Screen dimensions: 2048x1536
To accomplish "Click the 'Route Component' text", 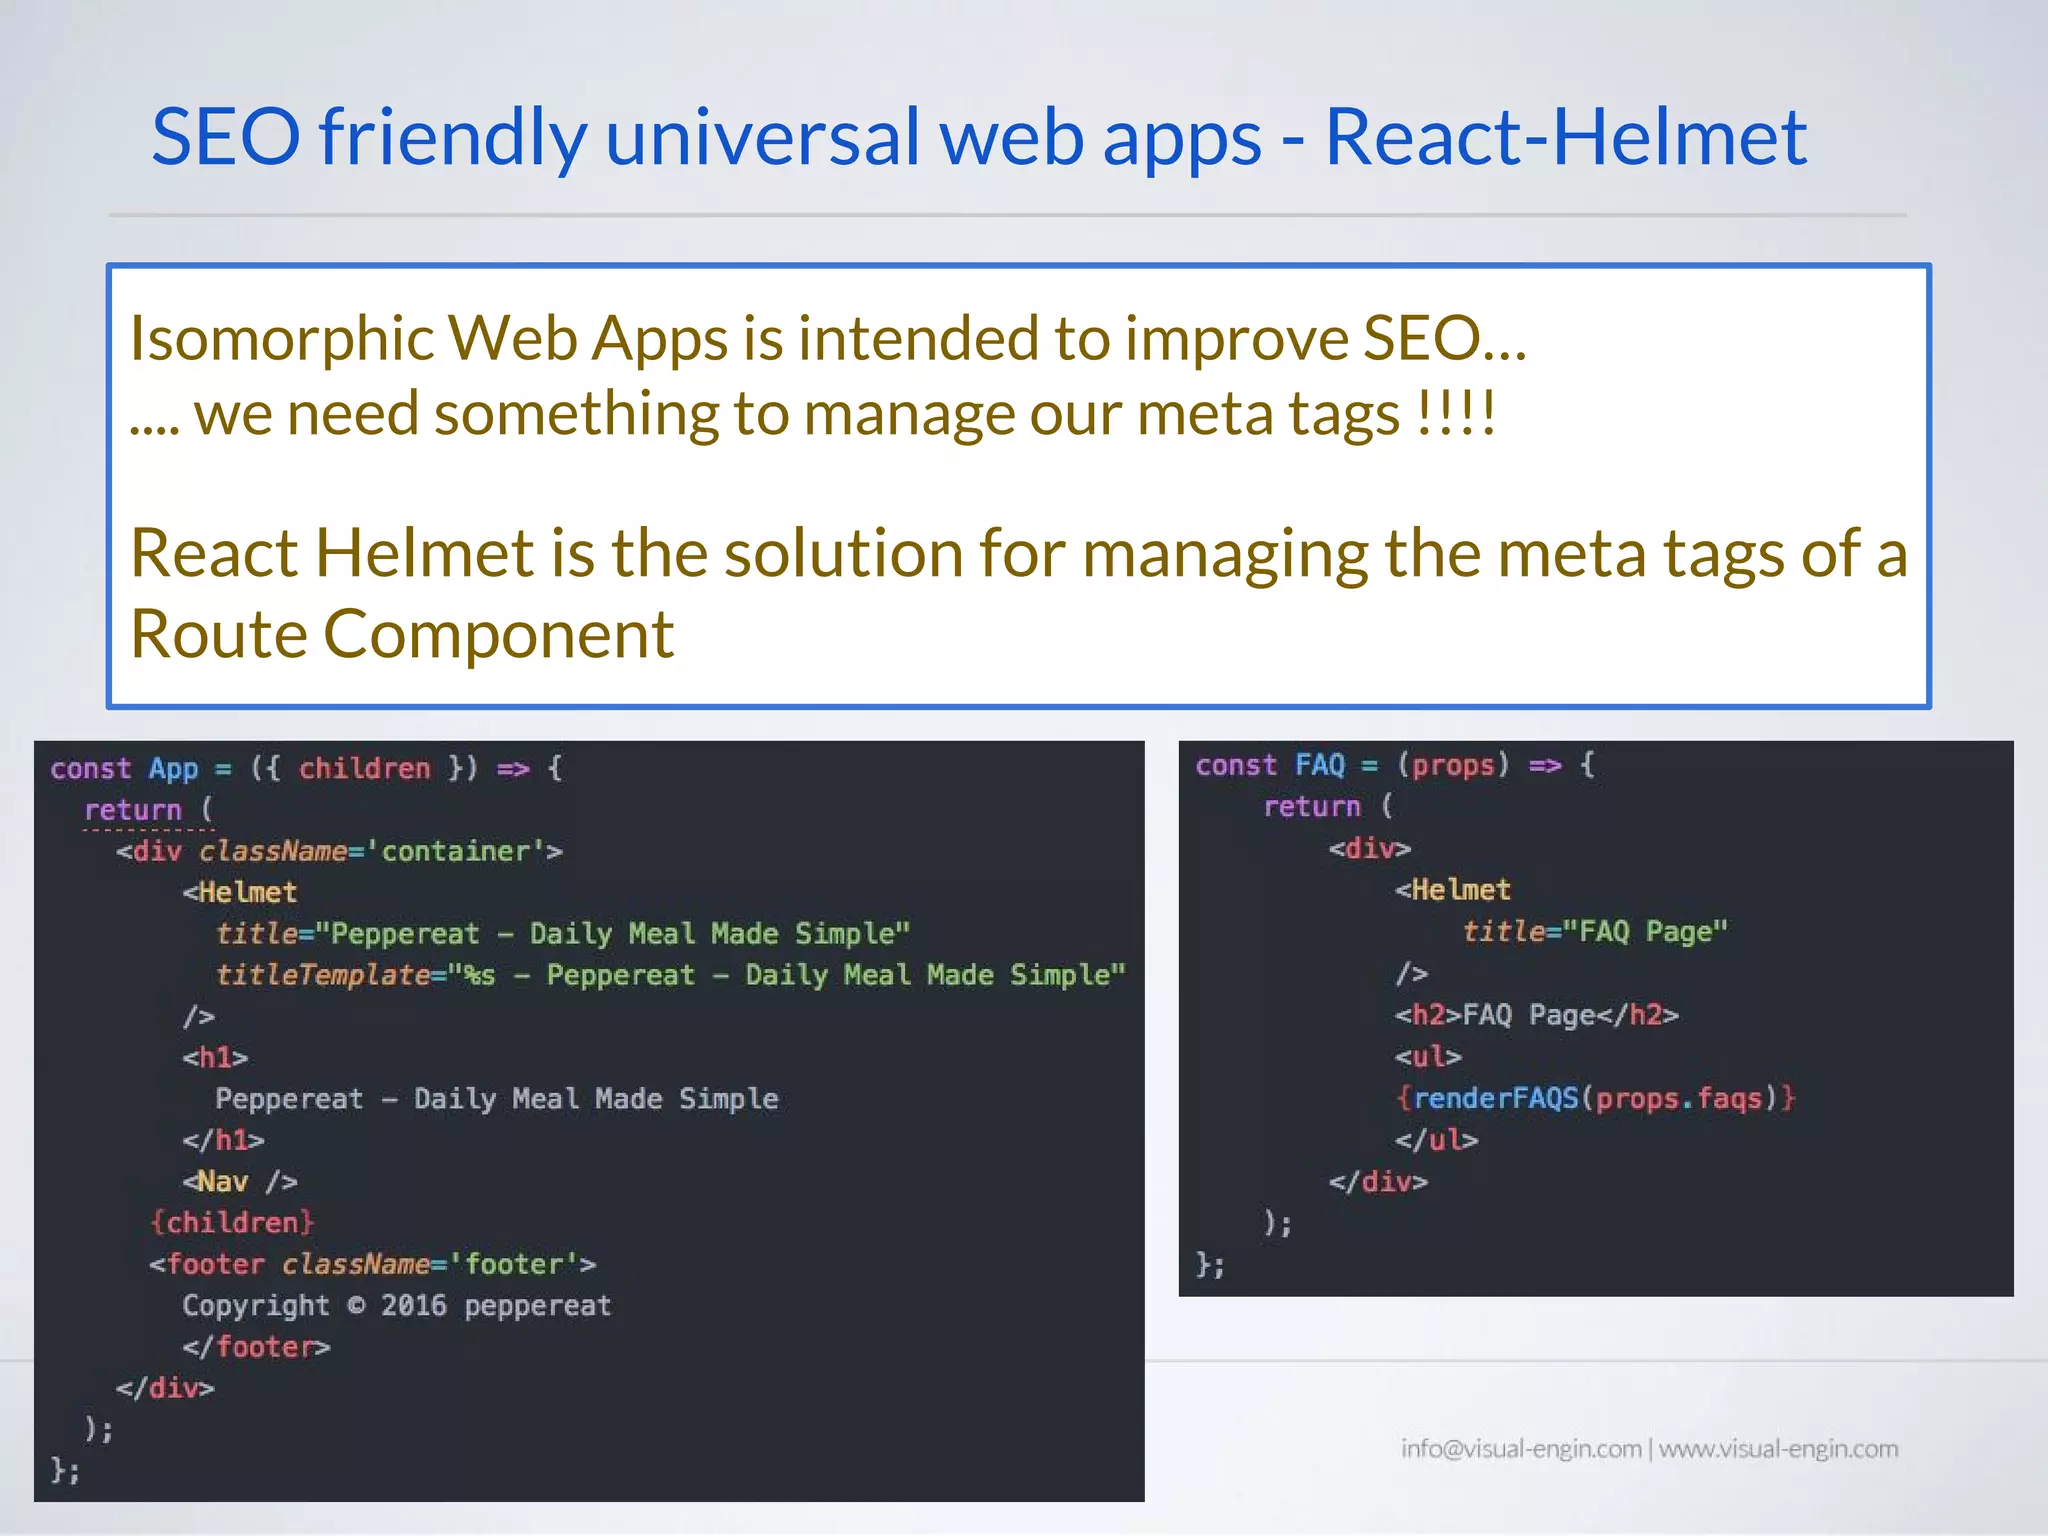I will tap(402, 634).
